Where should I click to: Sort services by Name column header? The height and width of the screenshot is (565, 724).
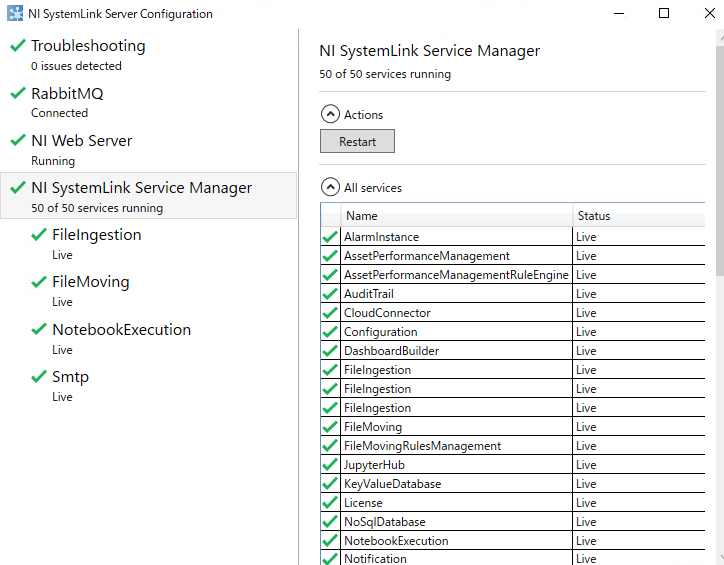456,216
